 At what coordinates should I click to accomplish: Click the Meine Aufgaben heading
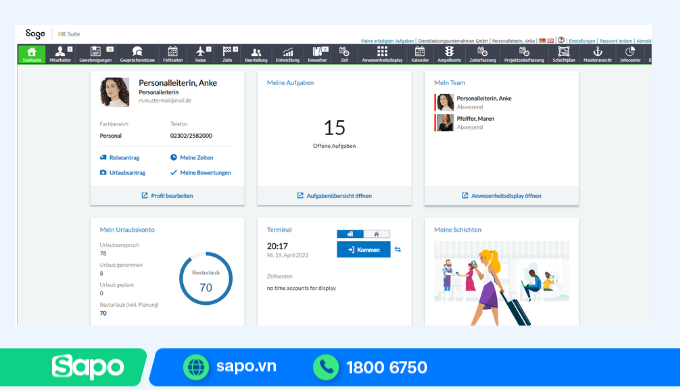click(290, 82)
